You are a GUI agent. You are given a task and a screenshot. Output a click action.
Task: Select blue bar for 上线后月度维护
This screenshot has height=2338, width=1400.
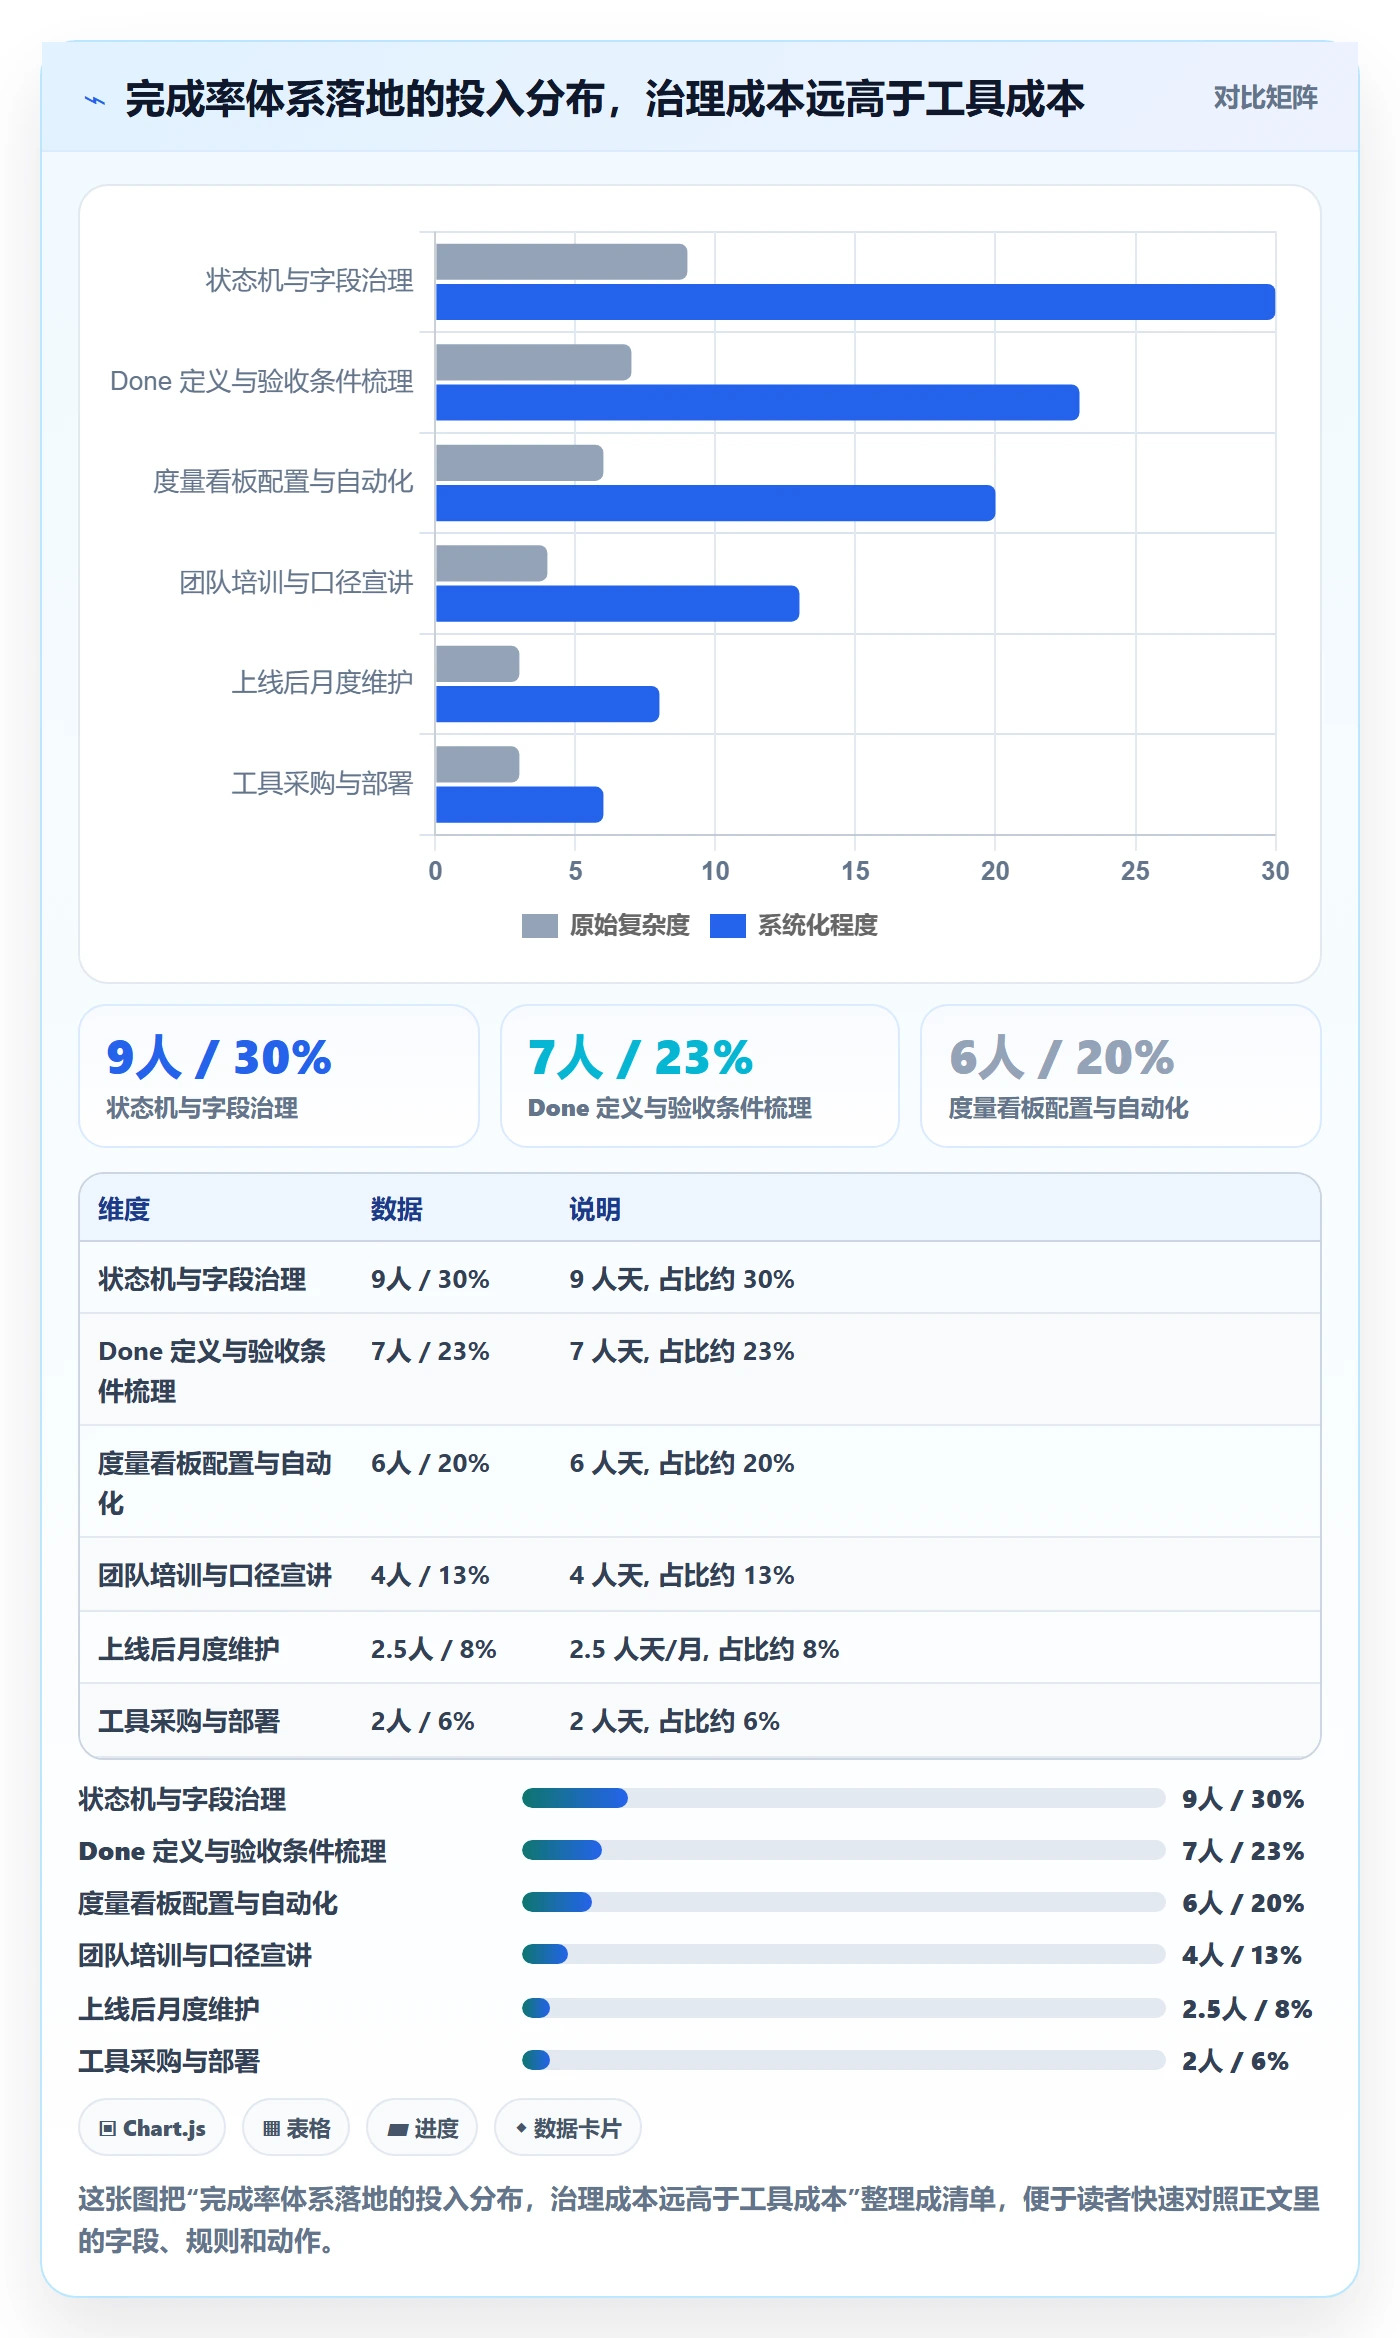[x=547, y=704]
